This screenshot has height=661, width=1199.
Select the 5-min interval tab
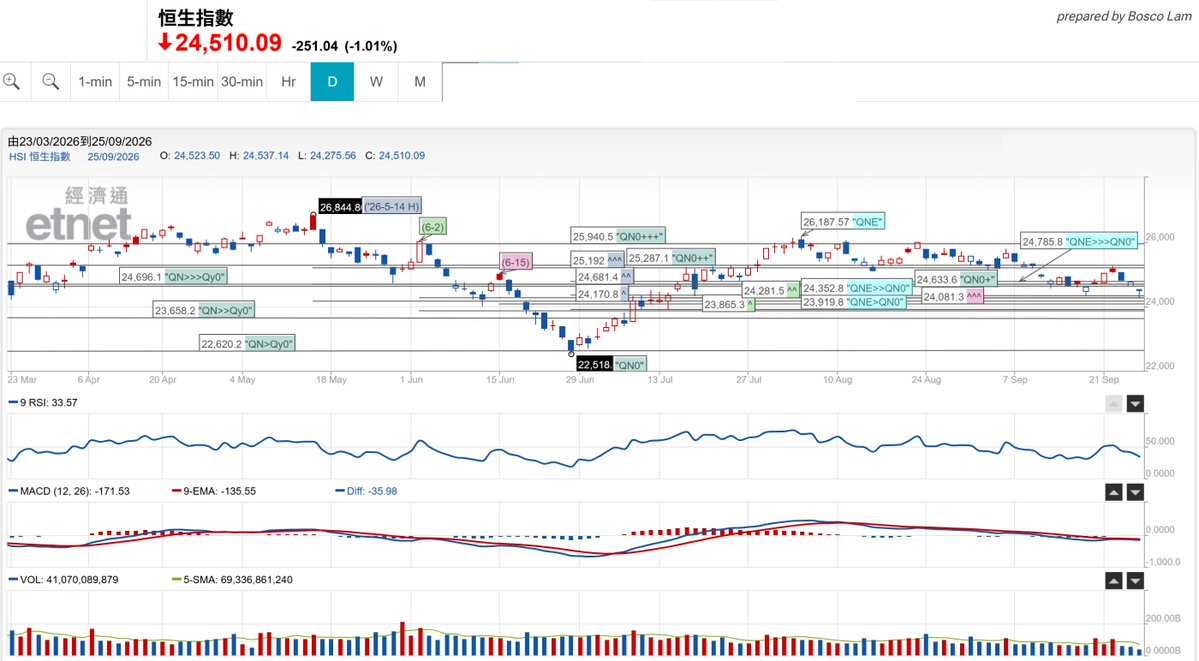(x=144, y=82)
